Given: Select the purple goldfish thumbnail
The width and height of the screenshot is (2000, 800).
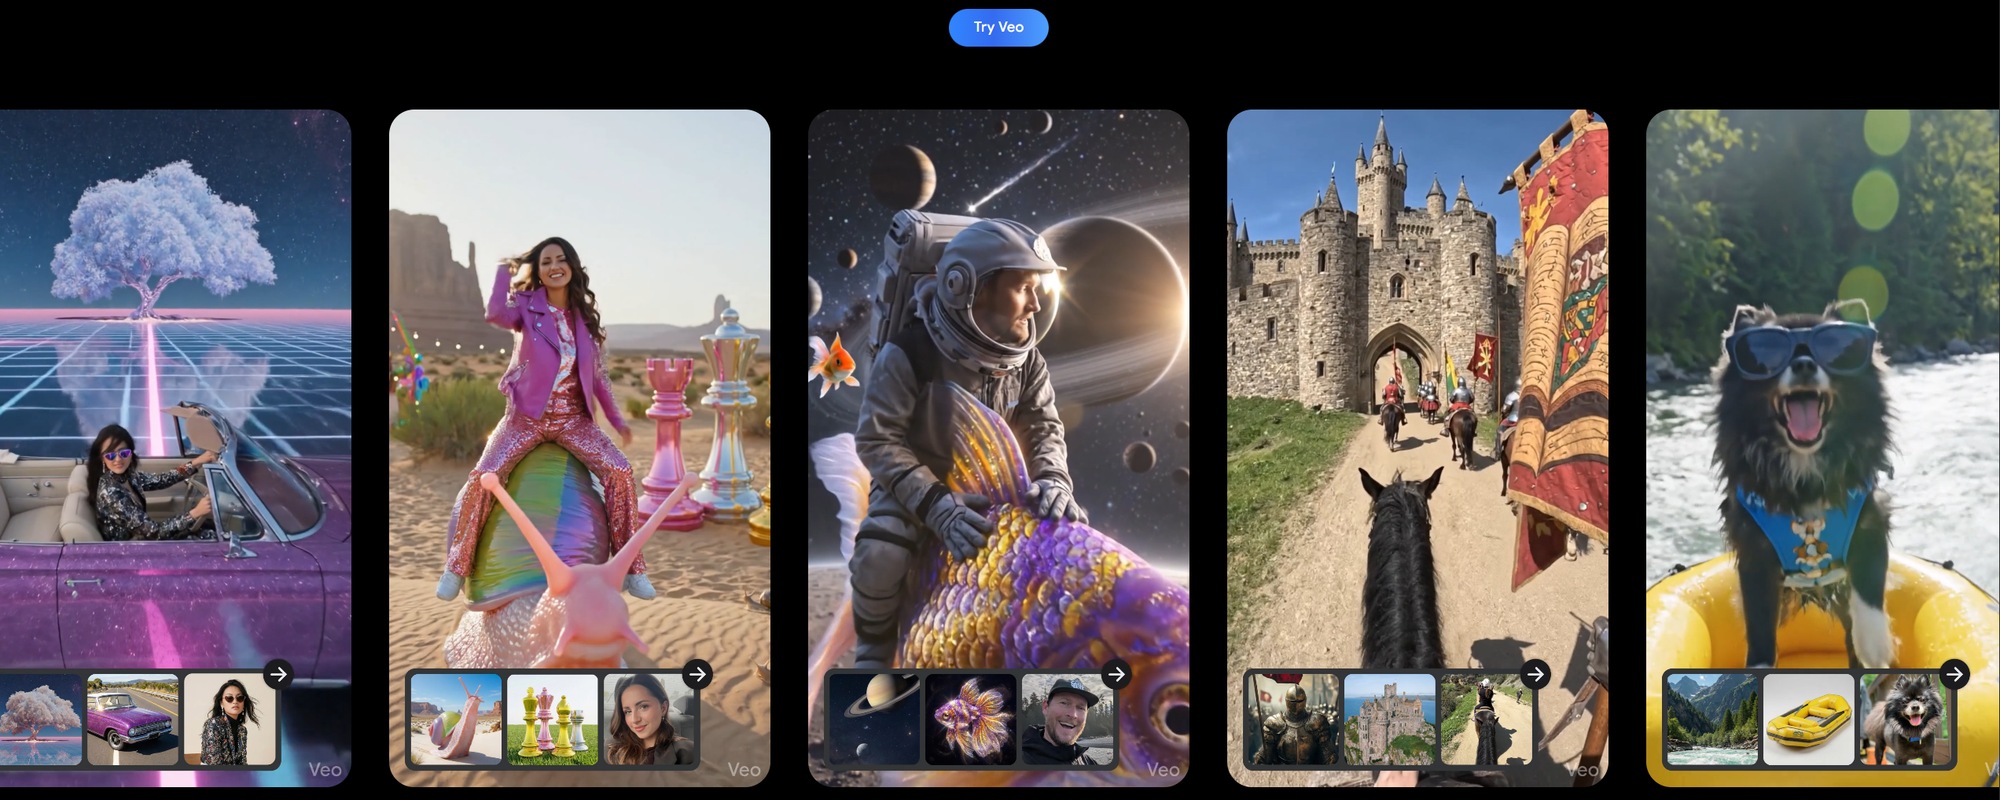Looking at the screenshot, I should pos(971,719).
